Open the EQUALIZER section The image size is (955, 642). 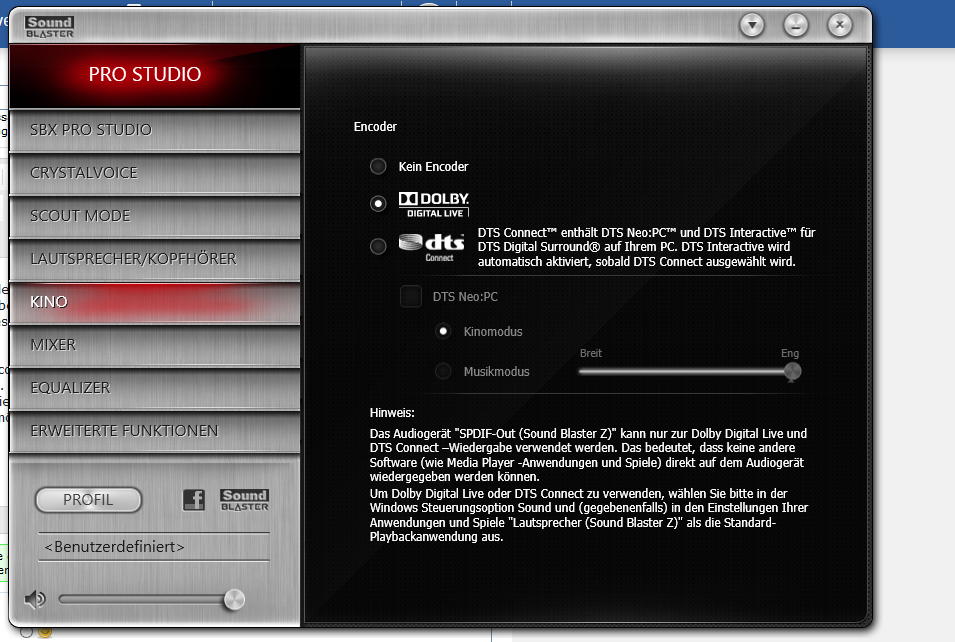pyautogui.click(x=155, y=388)
